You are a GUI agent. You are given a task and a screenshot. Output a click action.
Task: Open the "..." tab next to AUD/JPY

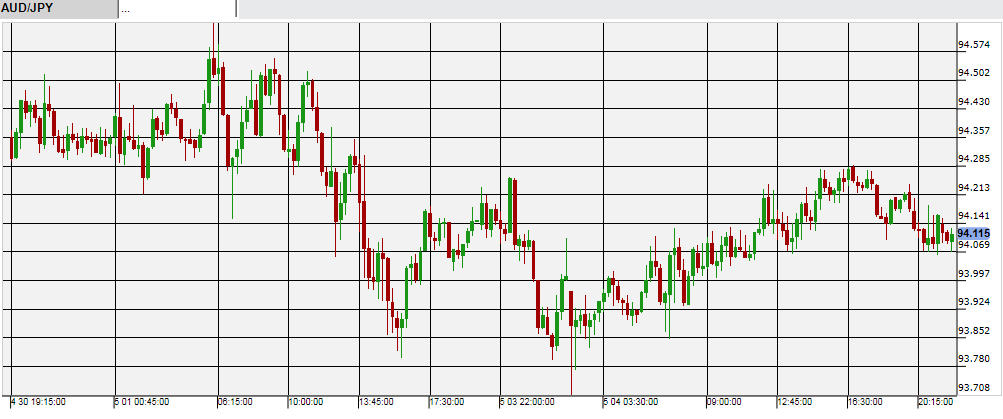(176, 9)
